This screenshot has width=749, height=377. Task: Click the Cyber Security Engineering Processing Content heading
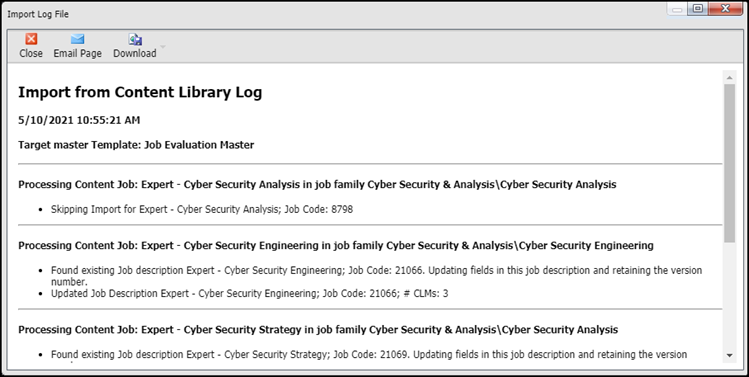coord(336,246)
